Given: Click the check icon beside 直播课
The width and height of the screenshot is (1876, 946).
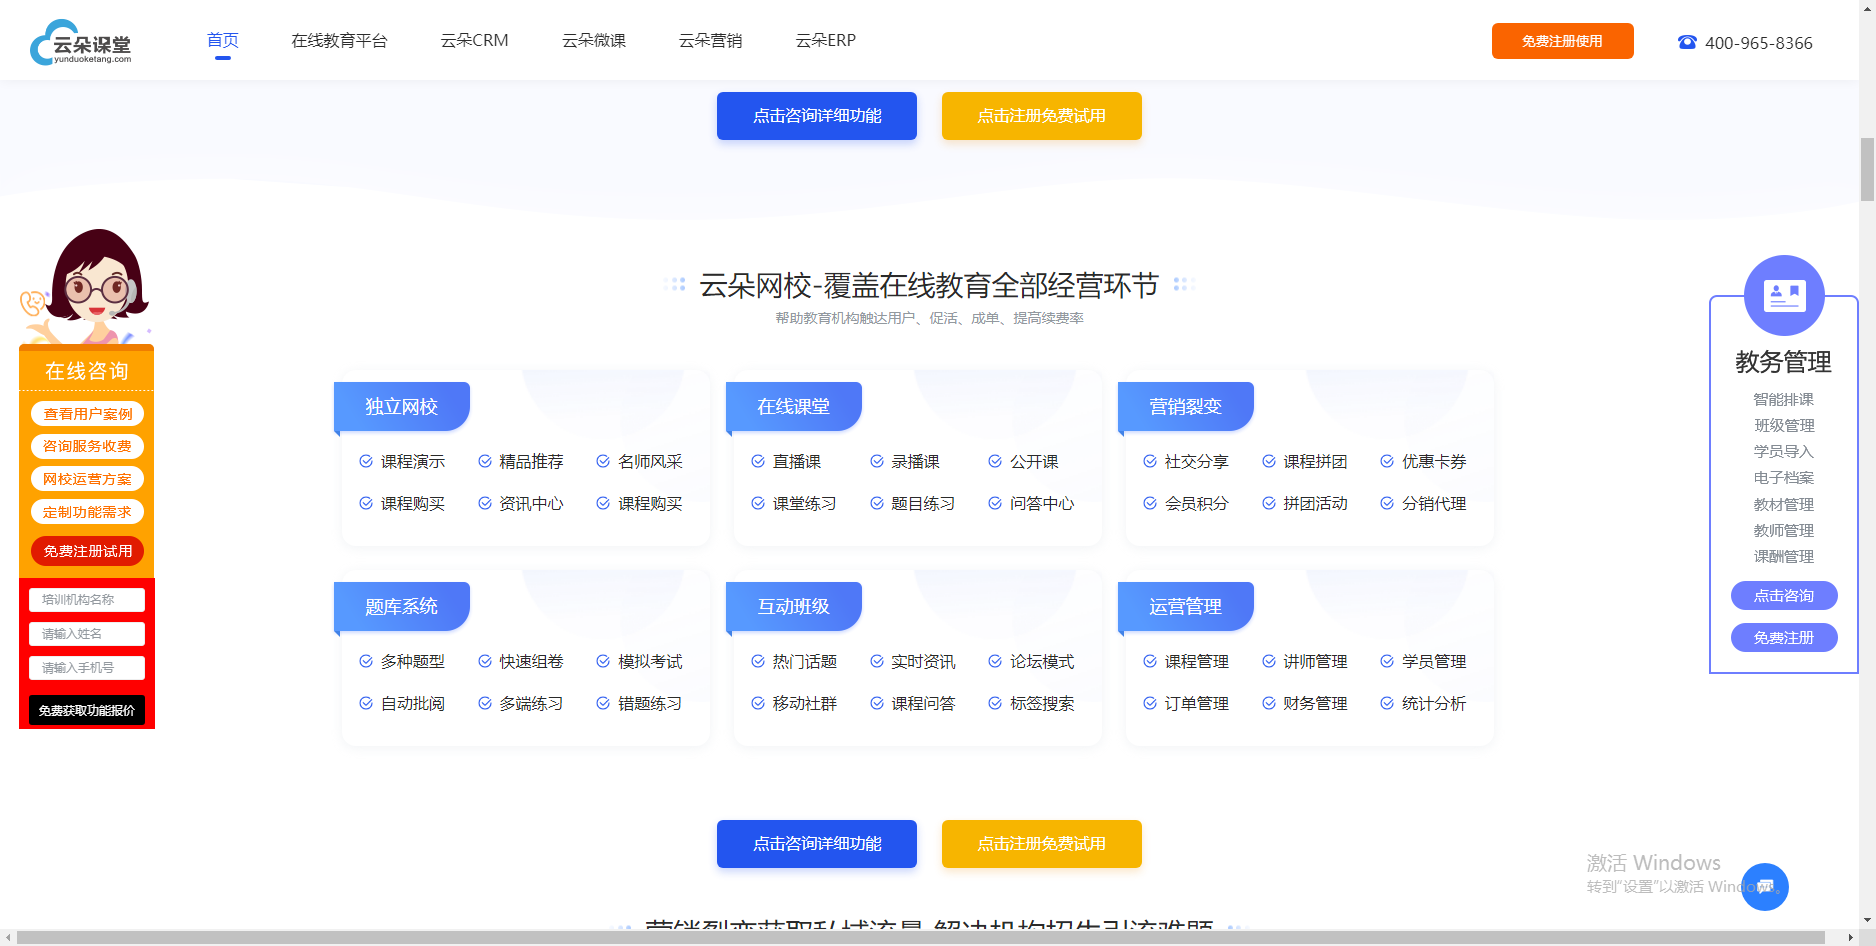Looking at the screenshot, I should pos(758,461).
